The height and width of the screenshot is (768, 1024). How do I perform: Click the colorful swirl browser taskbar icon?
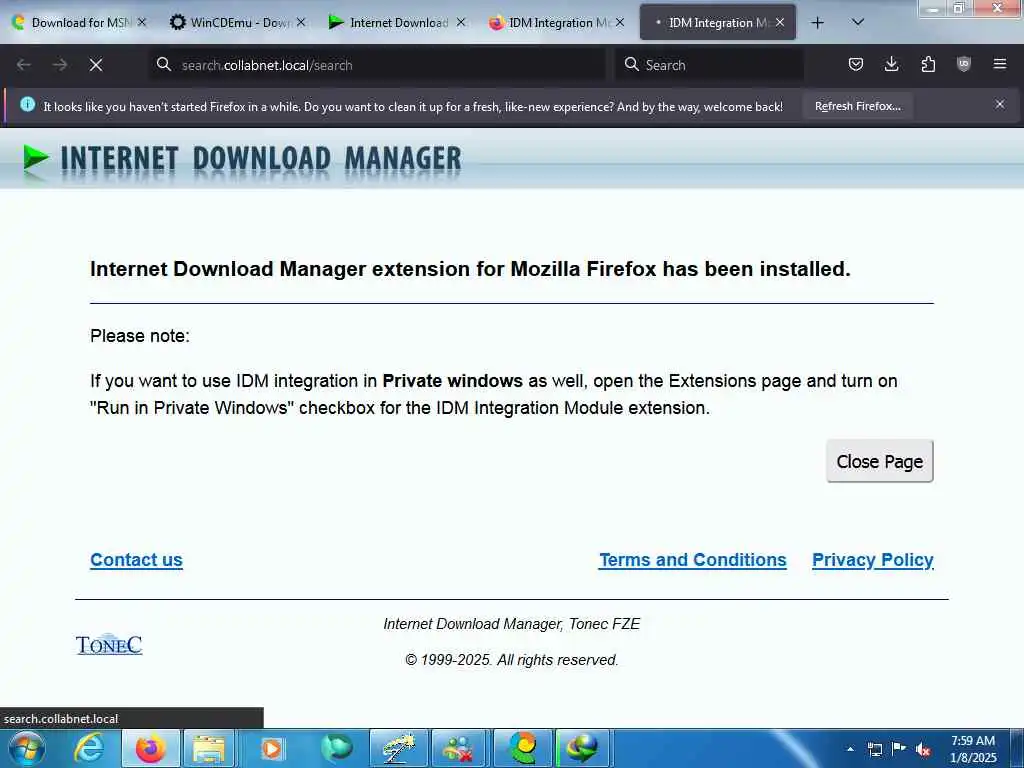tap(522, 748)
